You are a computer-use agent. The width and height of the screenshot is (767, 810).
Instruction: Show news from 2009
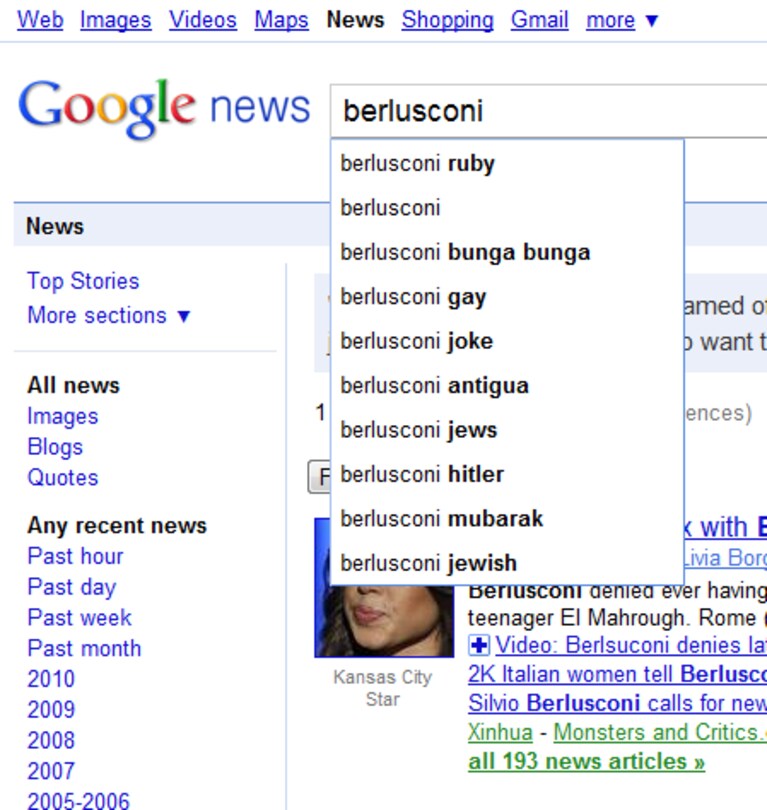[51, 709]
